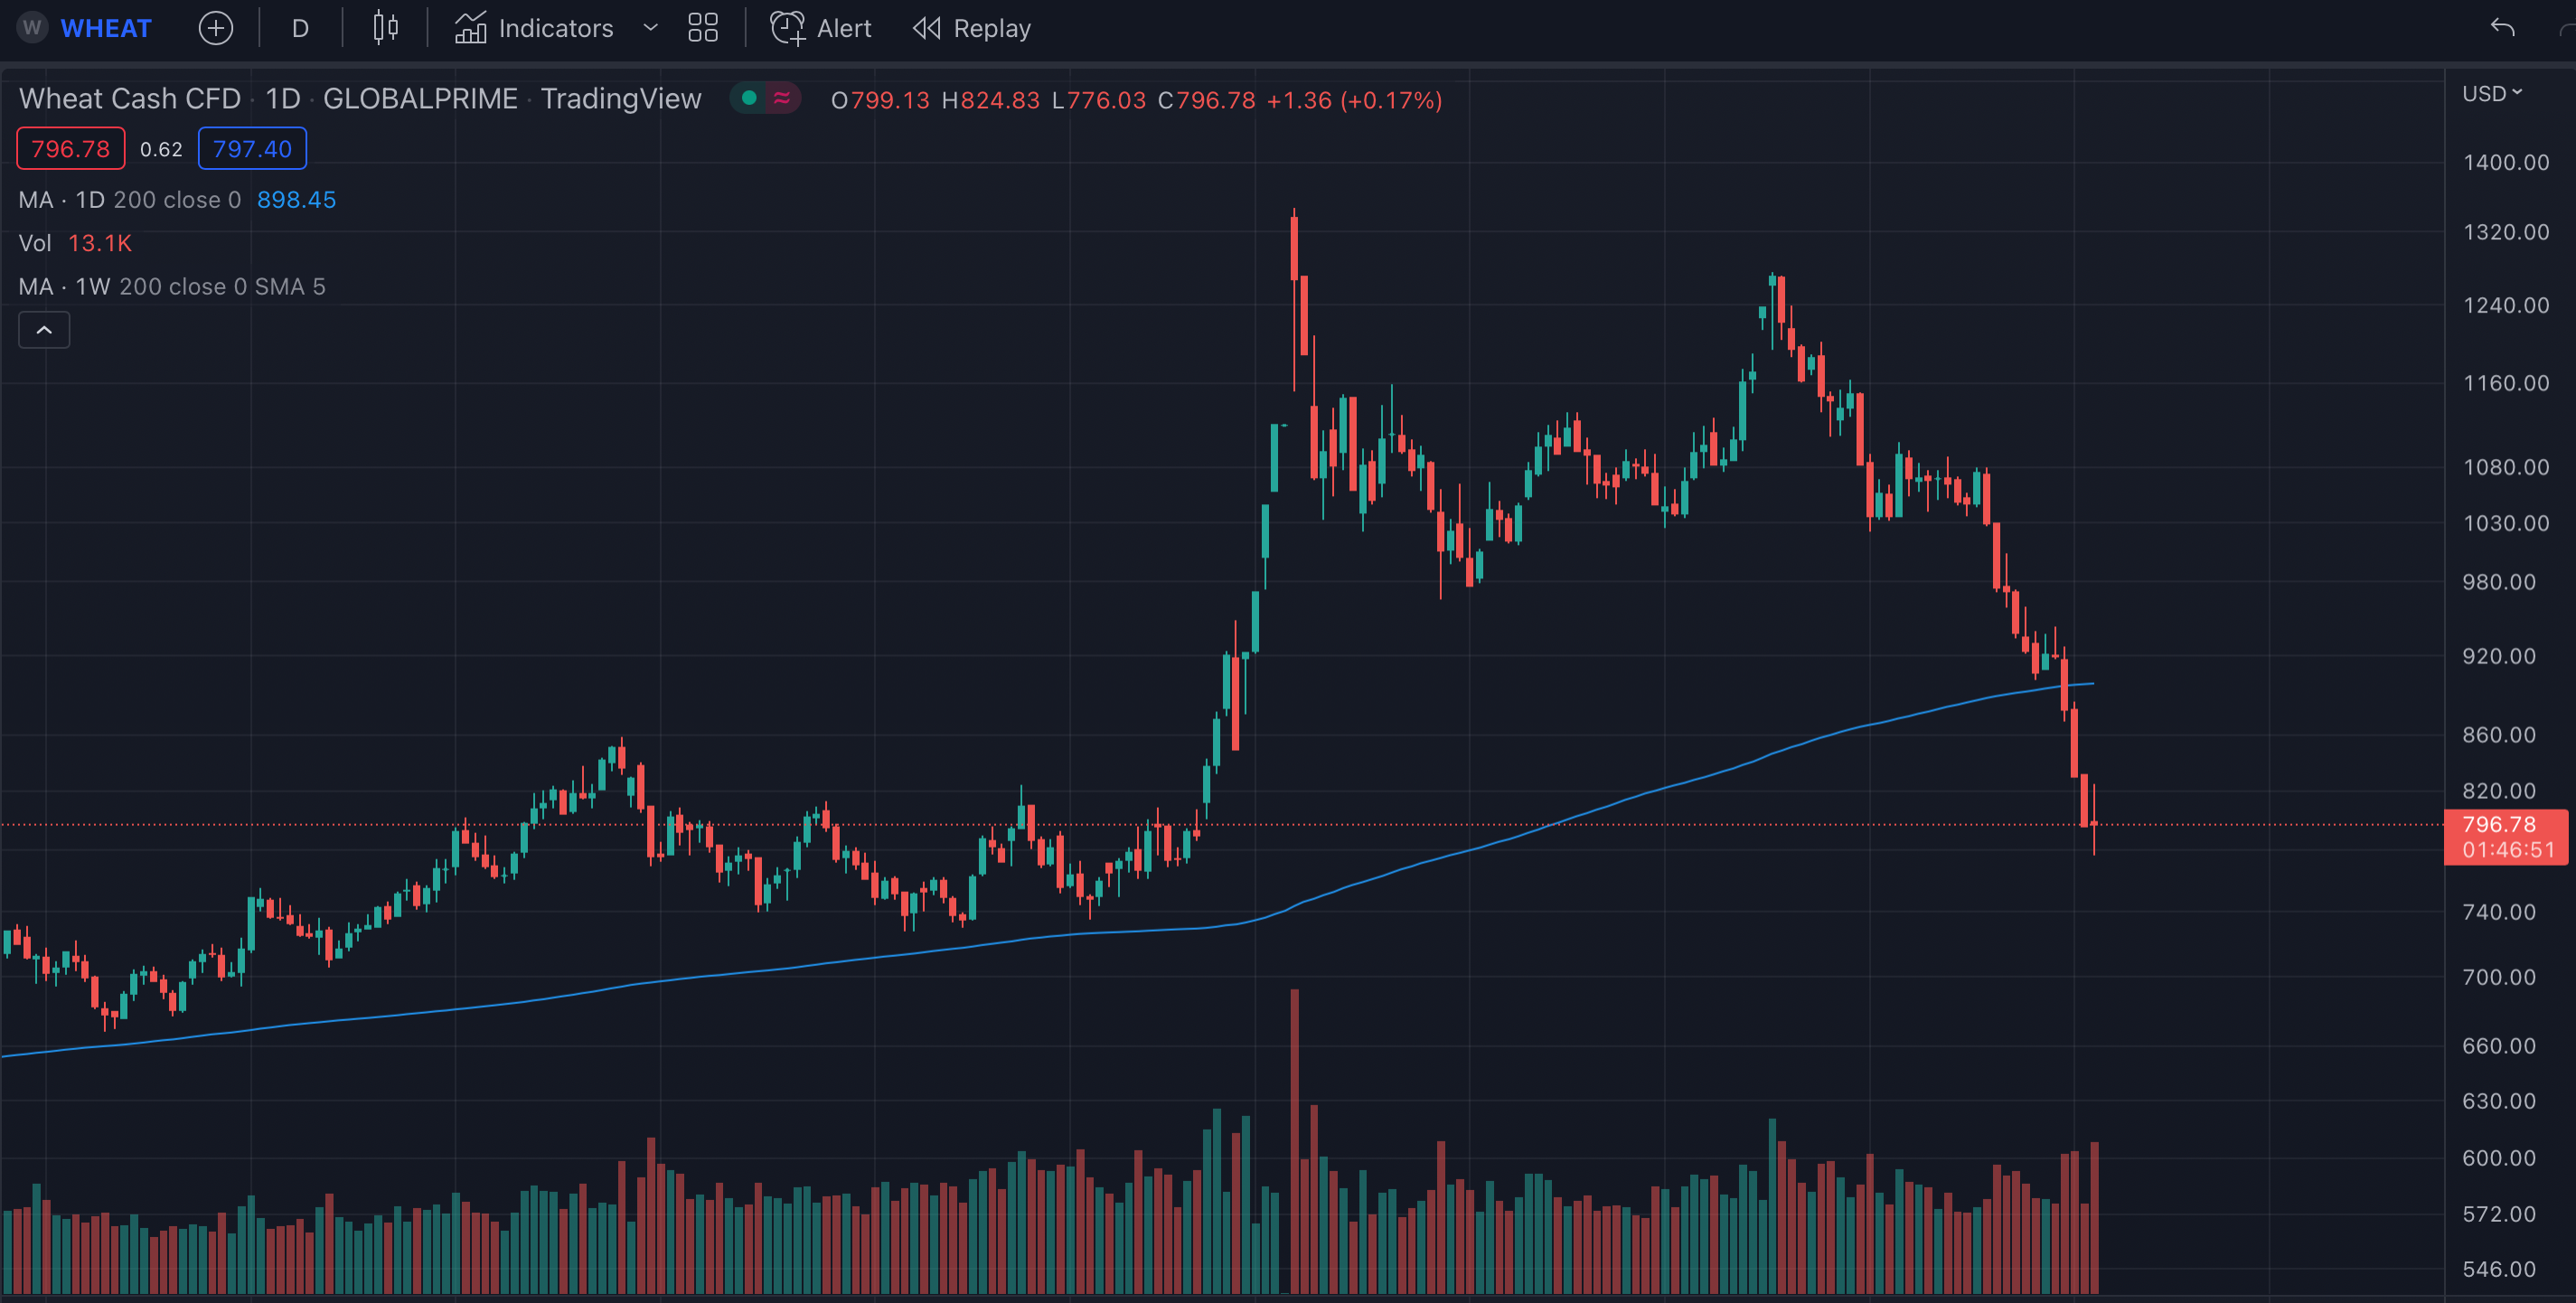
Task: Open the candlestick chart style selector
Action: click(385, 28)
